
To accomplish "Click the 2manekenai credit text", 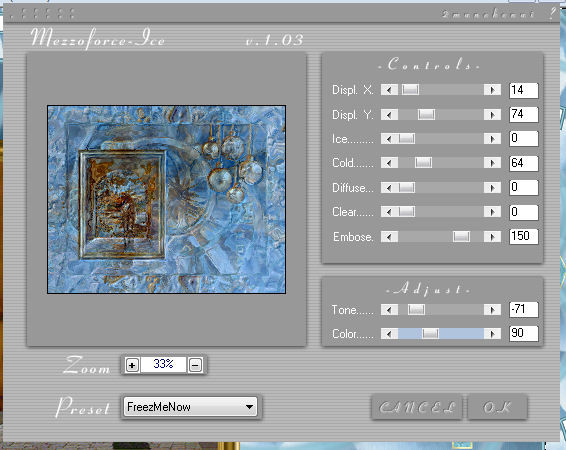I will coord(488,14).
